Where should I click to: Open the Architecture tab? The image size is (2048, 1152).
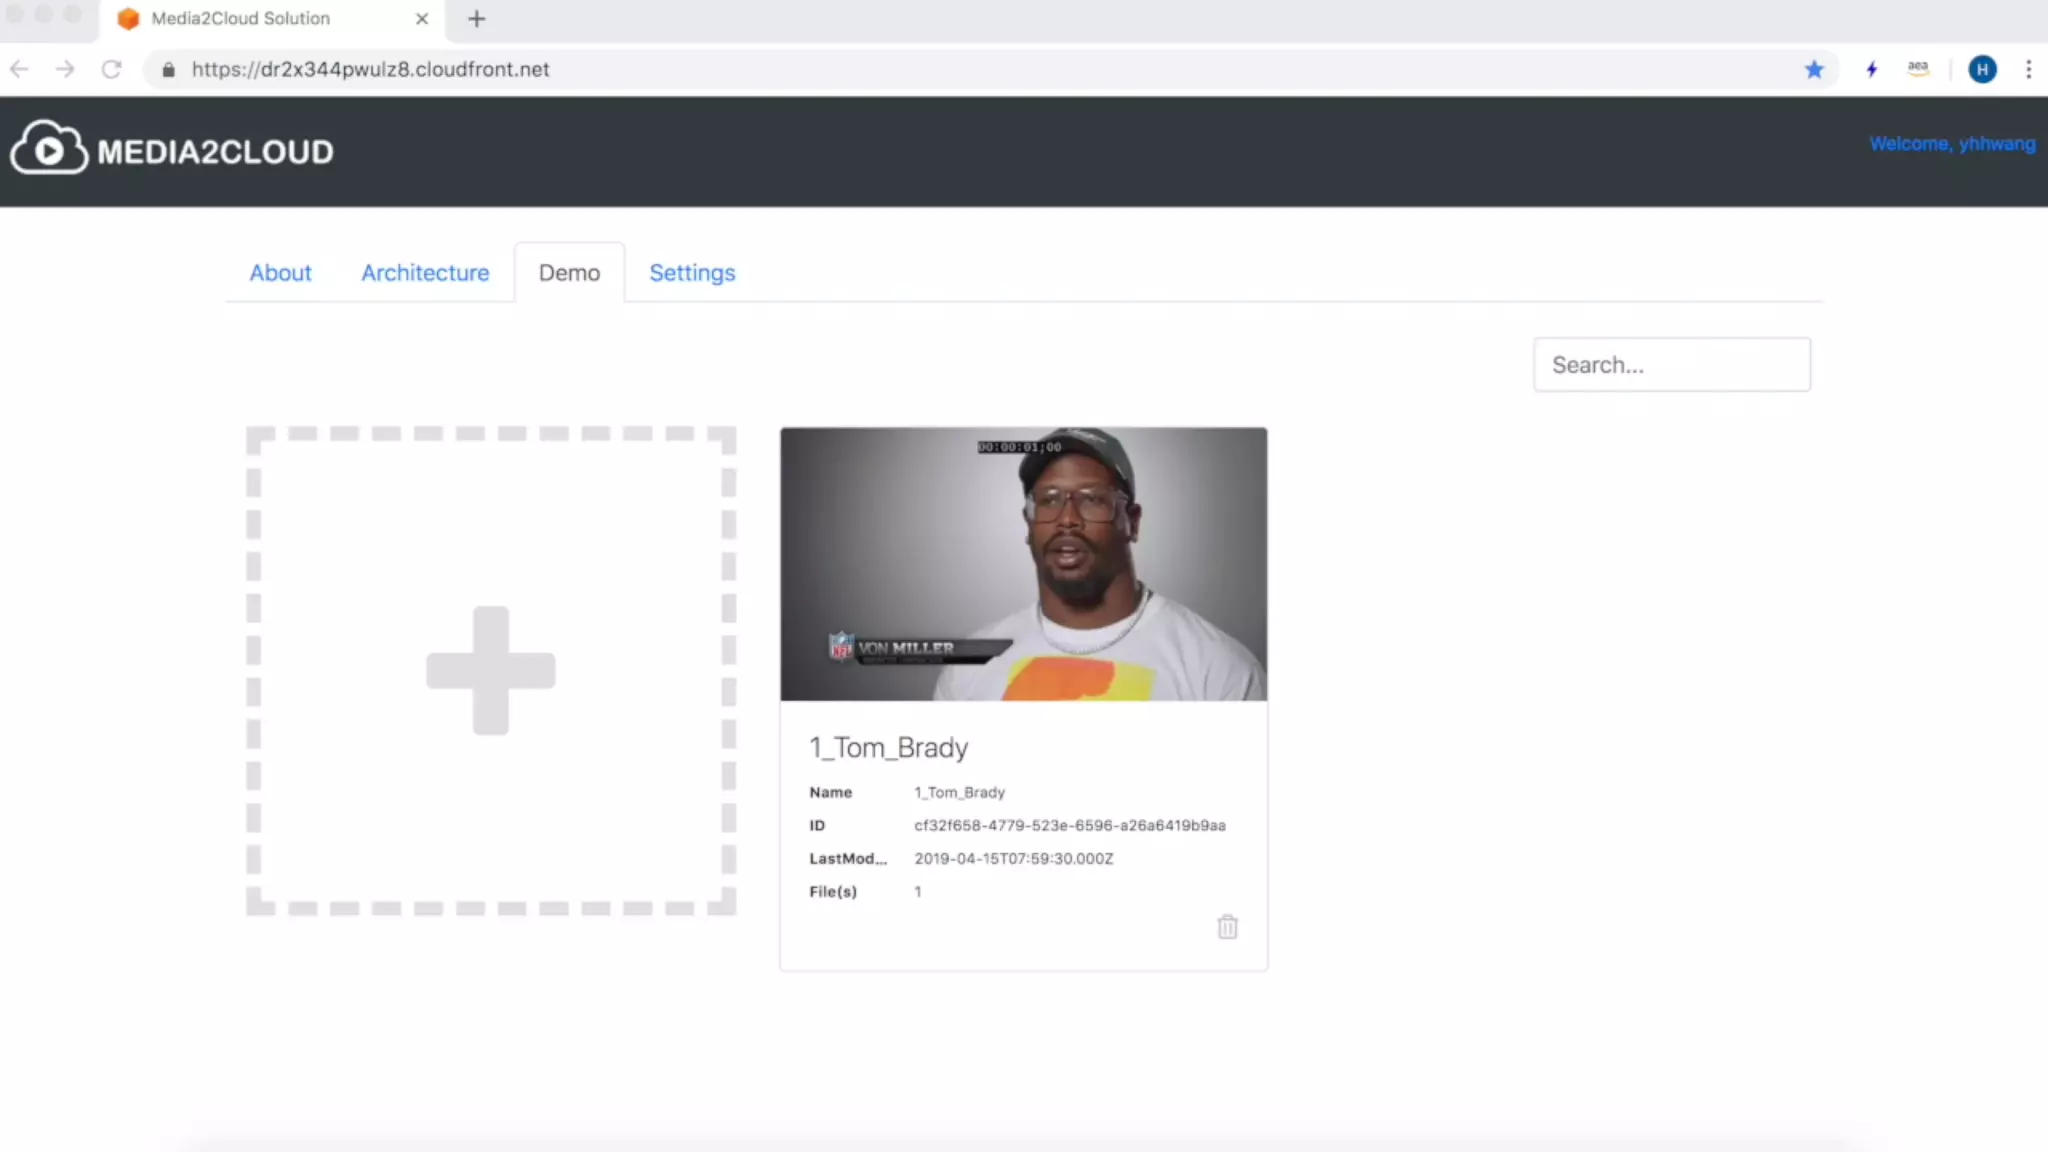pos(425,273)
